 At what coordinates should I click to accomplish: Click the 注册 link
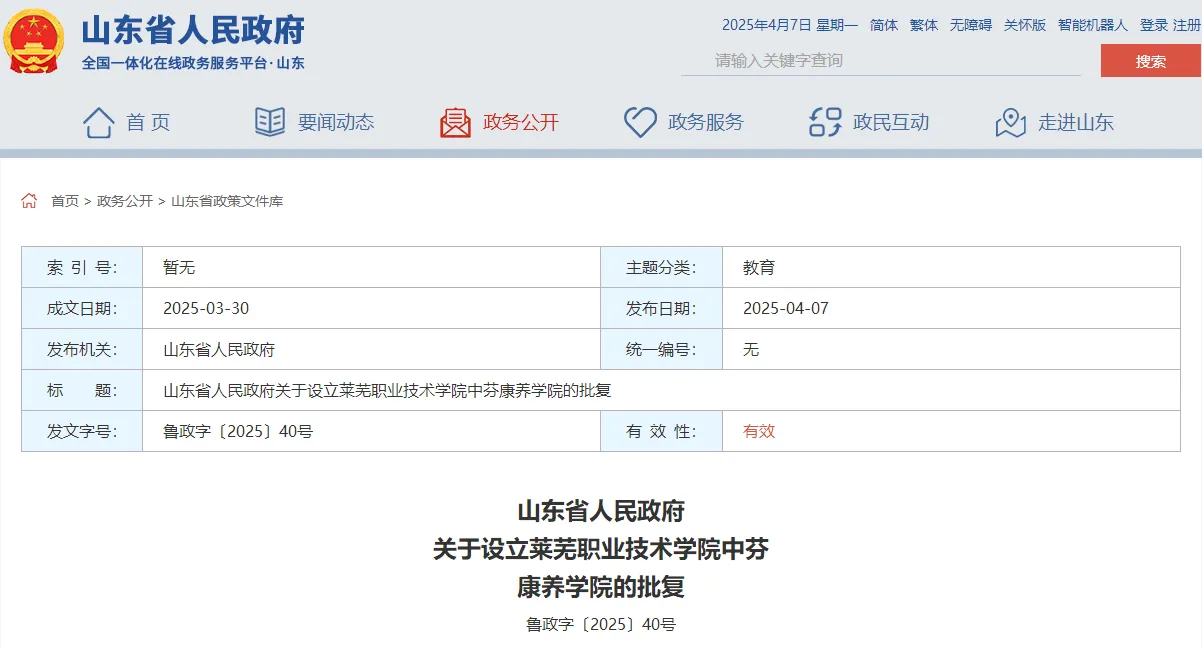tap(1186, 25)
